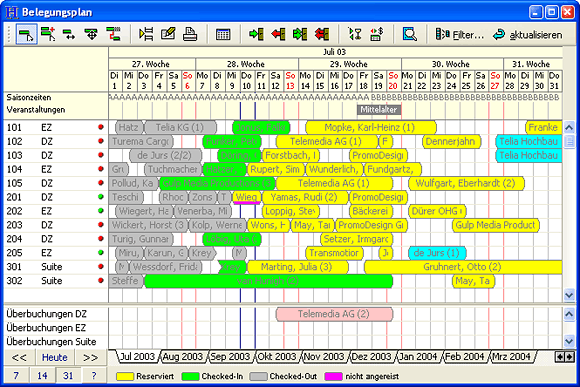Image resolution: width=580 pixels, height=387 pixels.
Task: Select the booking pointer tool
Action: [26, 34]
